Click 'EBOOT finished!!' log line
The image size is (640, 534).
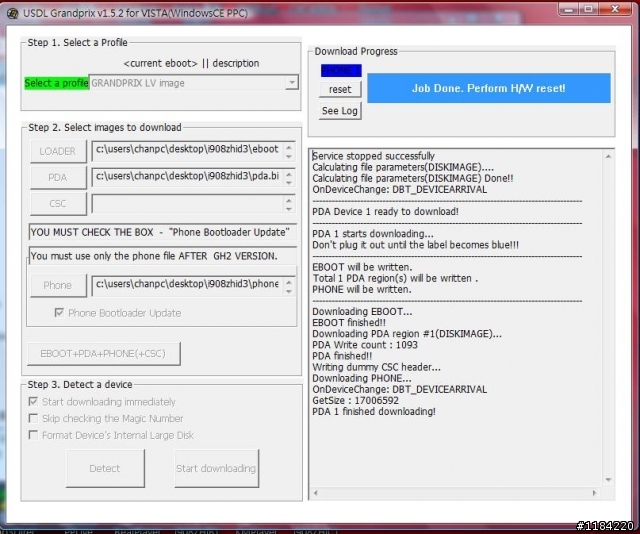point(349,323)
